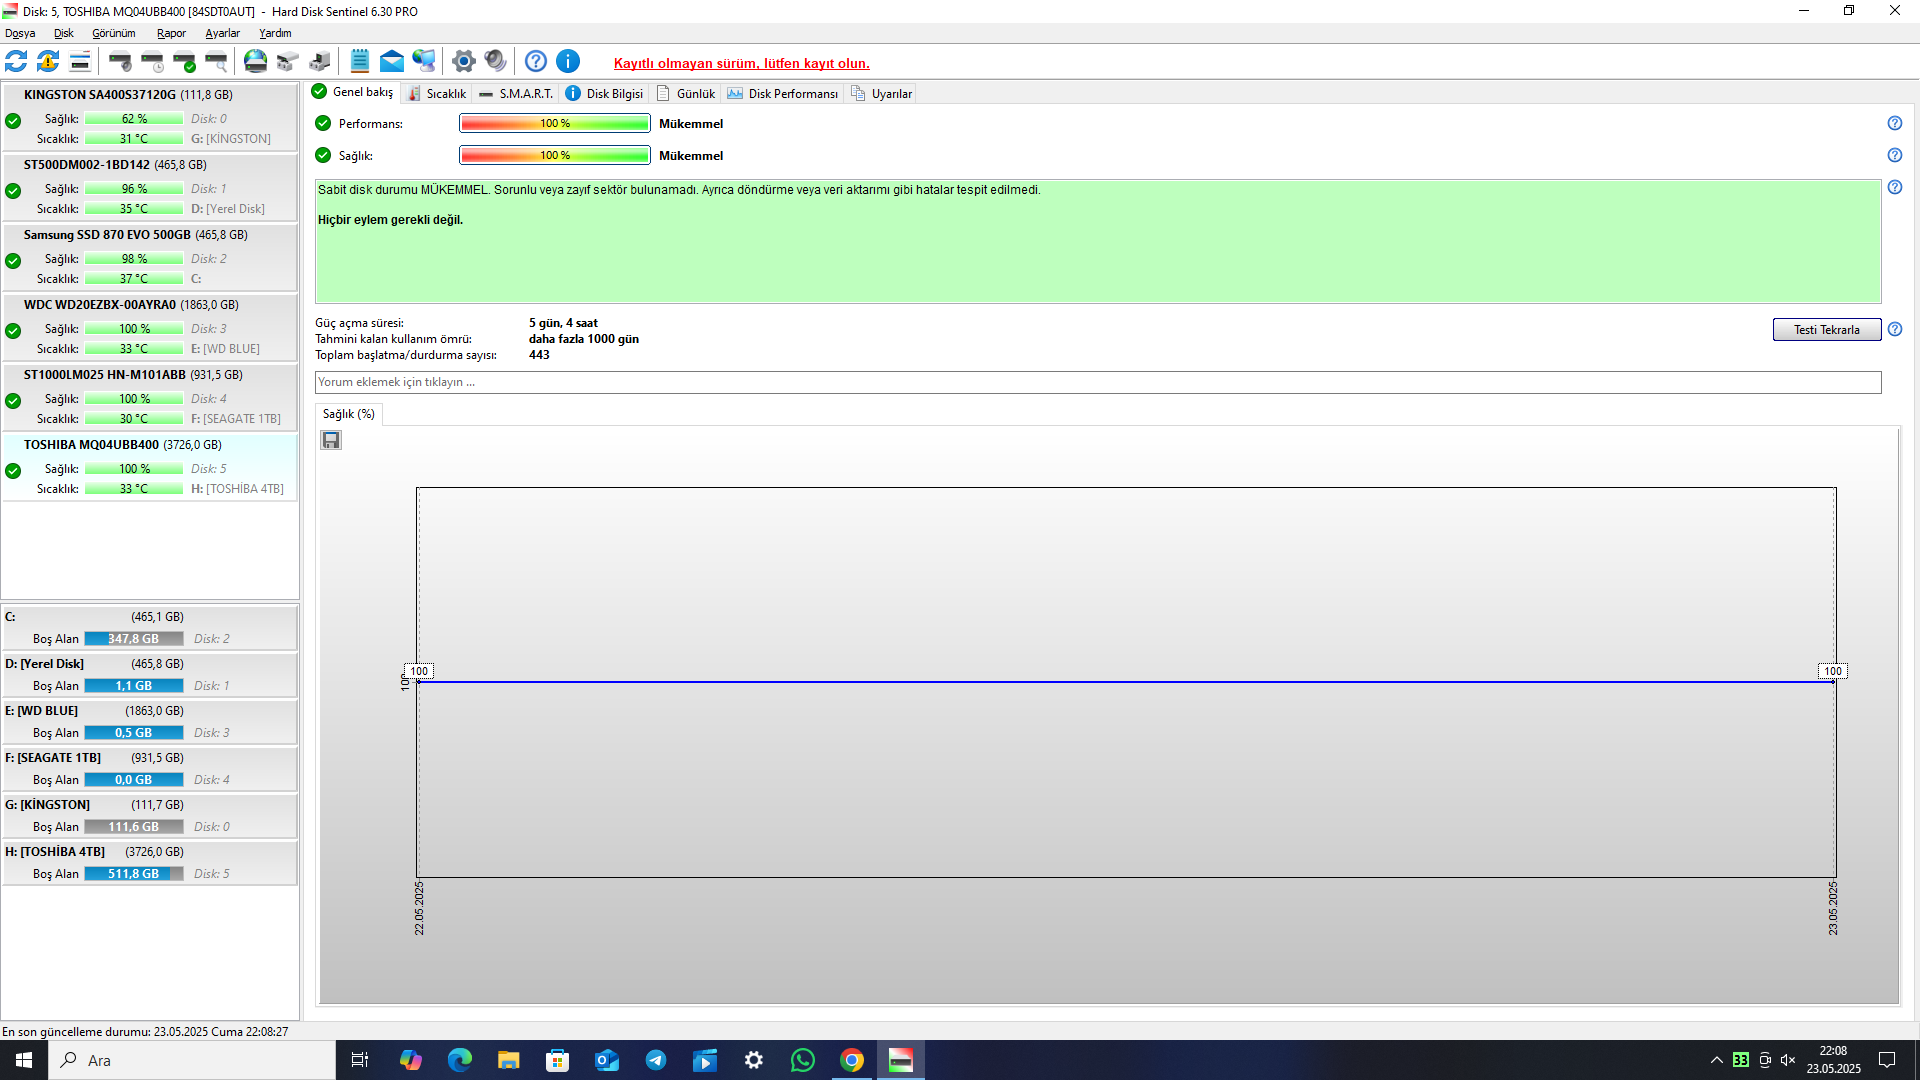
Task: Open the Ayarlar menu
Action: [222, 33]
